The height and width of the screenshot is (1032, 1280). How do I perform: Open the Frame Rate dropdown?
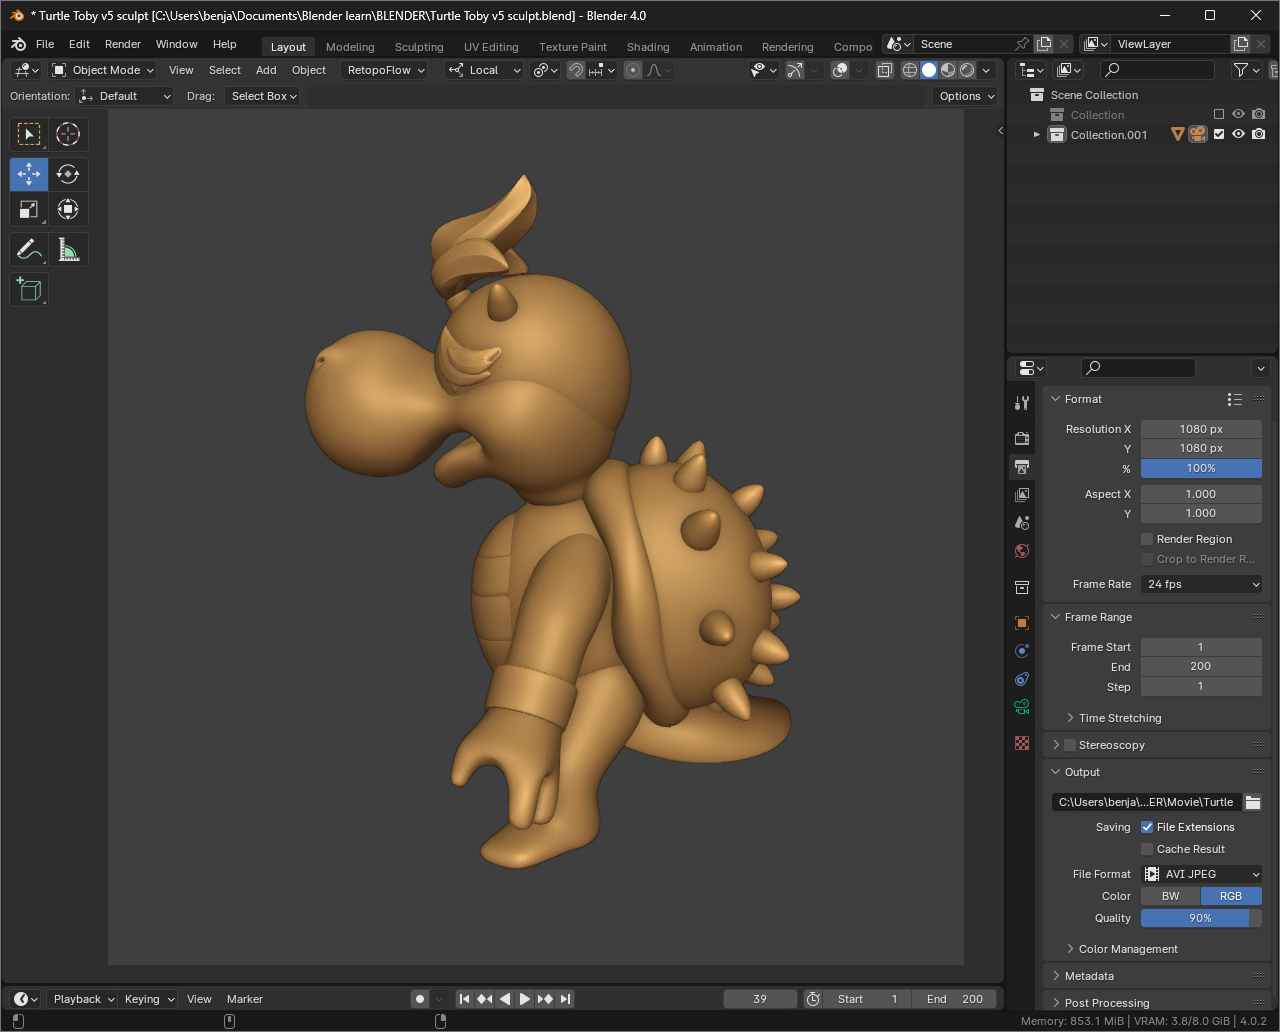point(1201,584)
